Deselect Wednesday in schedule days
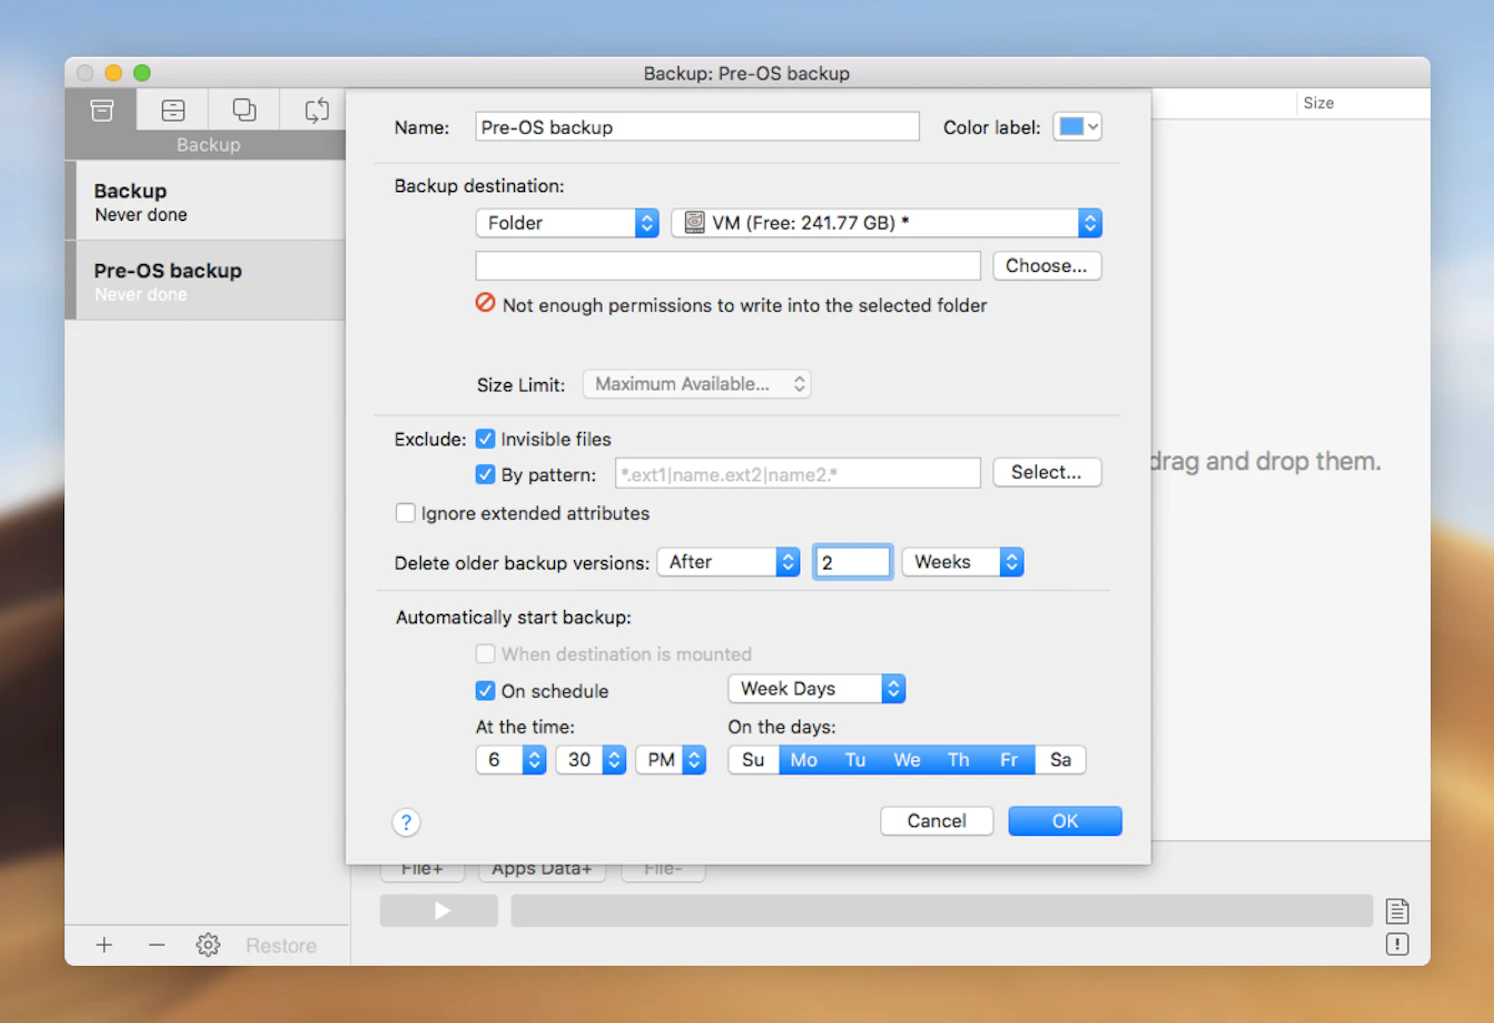The height and width of the screenshot is (1023, 1494). pyautogui.click(x=907, y=760)
